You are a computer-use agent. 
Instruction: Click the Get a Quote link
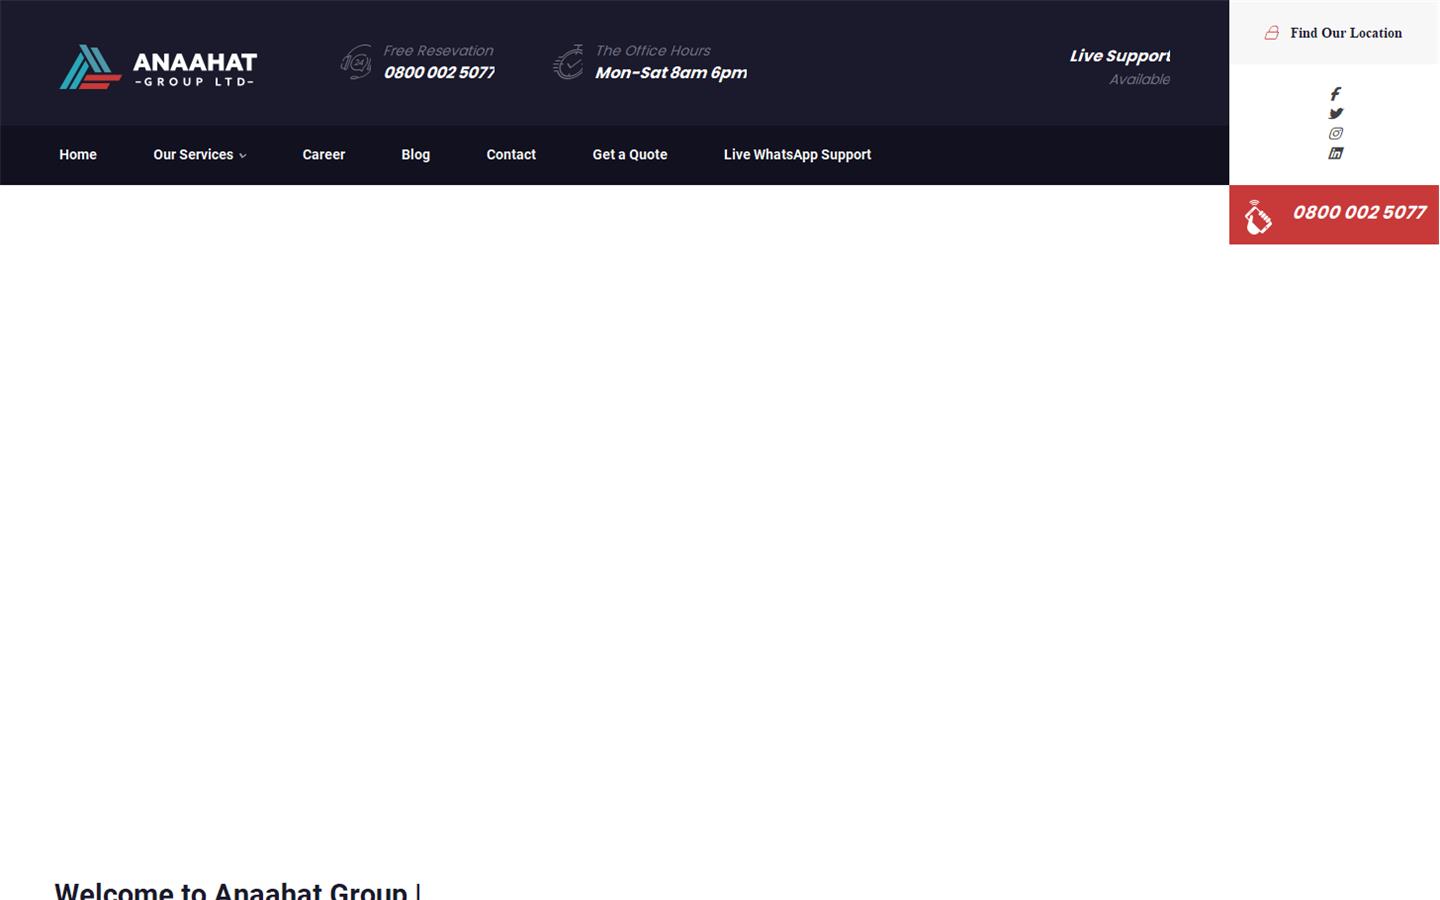[x=629, y=155]
